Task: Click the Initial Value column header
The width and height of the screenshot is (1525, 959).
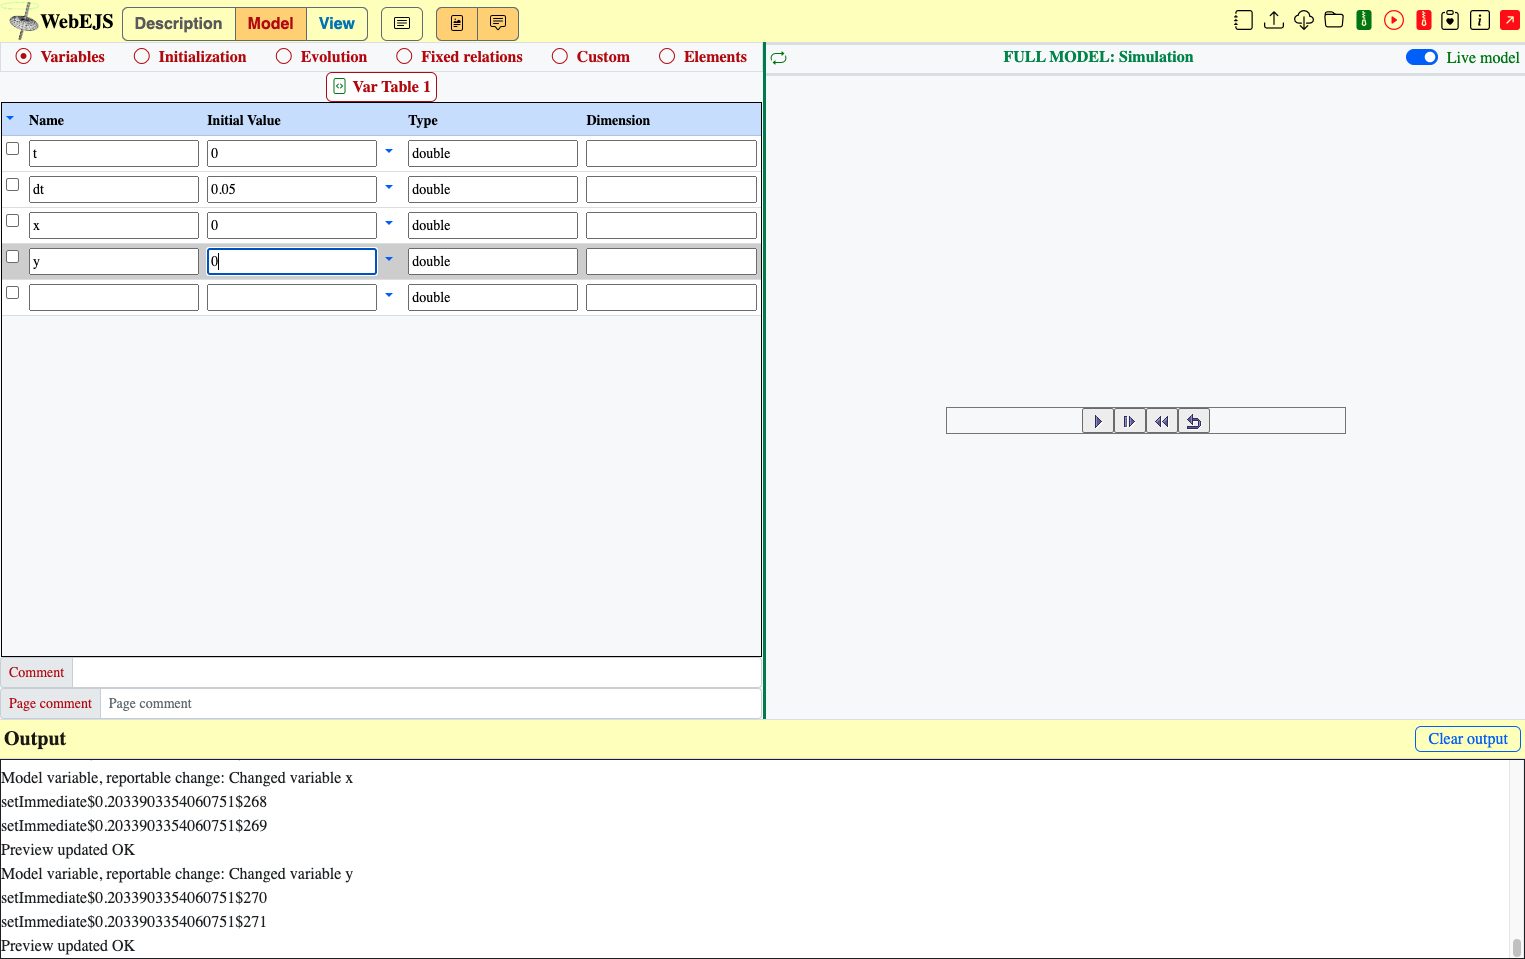Action: (x=244, y=120)
